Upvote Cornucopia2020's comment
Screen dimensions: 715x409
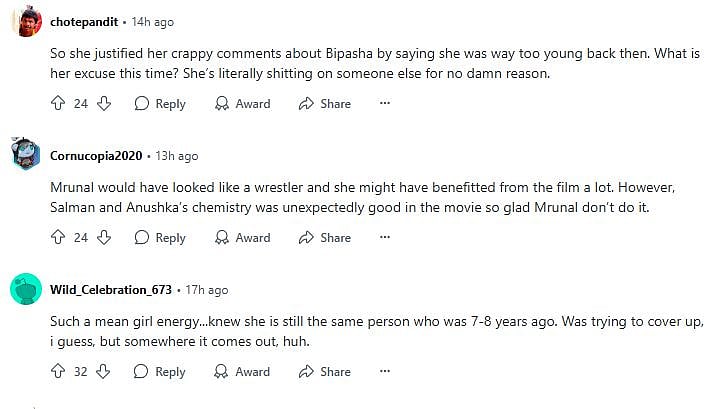[57, 238]
